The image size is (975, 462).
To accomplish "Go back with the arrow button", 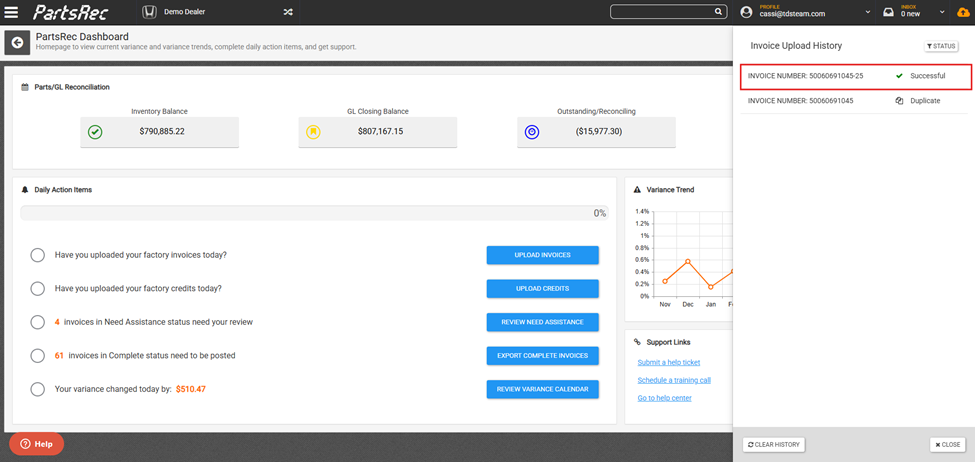I will tap(17, 42).
